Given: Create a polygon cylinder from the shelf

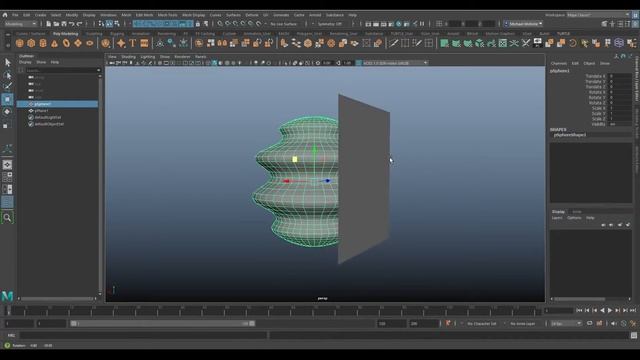Looking at the screenshot, I should [43, 43].
